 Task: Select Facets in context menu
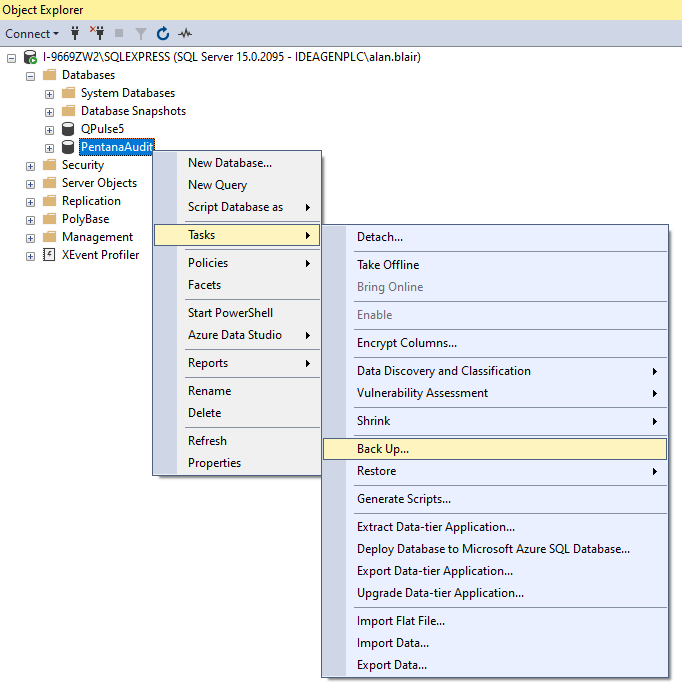(x=237, y=285)
